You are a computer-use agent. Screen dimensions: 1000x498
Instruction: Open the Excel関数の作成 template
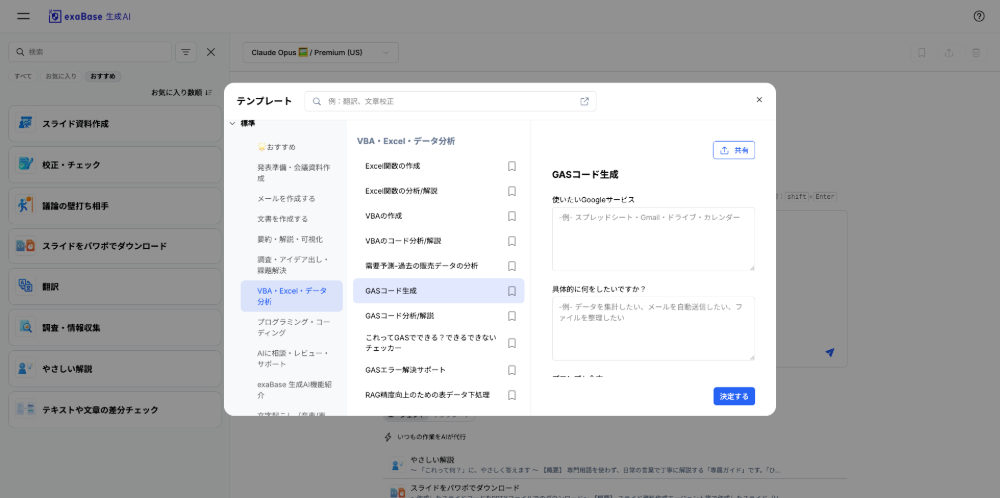pyautogui.click(x=439, y=166)
